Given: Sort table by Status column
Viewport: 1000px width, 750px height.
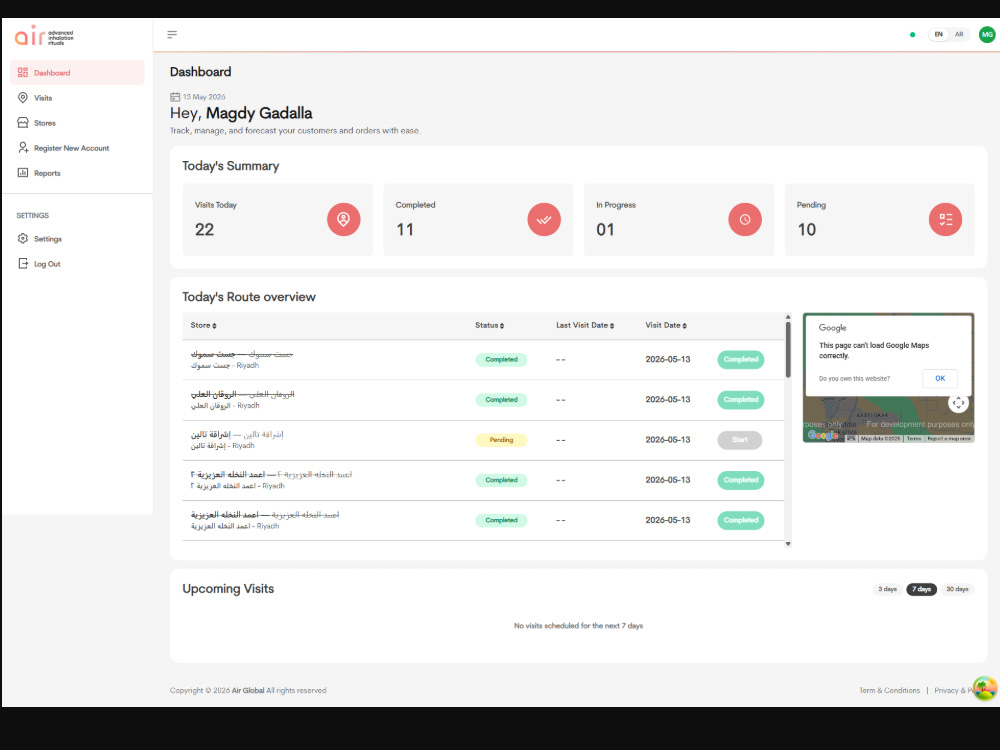Looking at the screenshot, I should [489, 325].
